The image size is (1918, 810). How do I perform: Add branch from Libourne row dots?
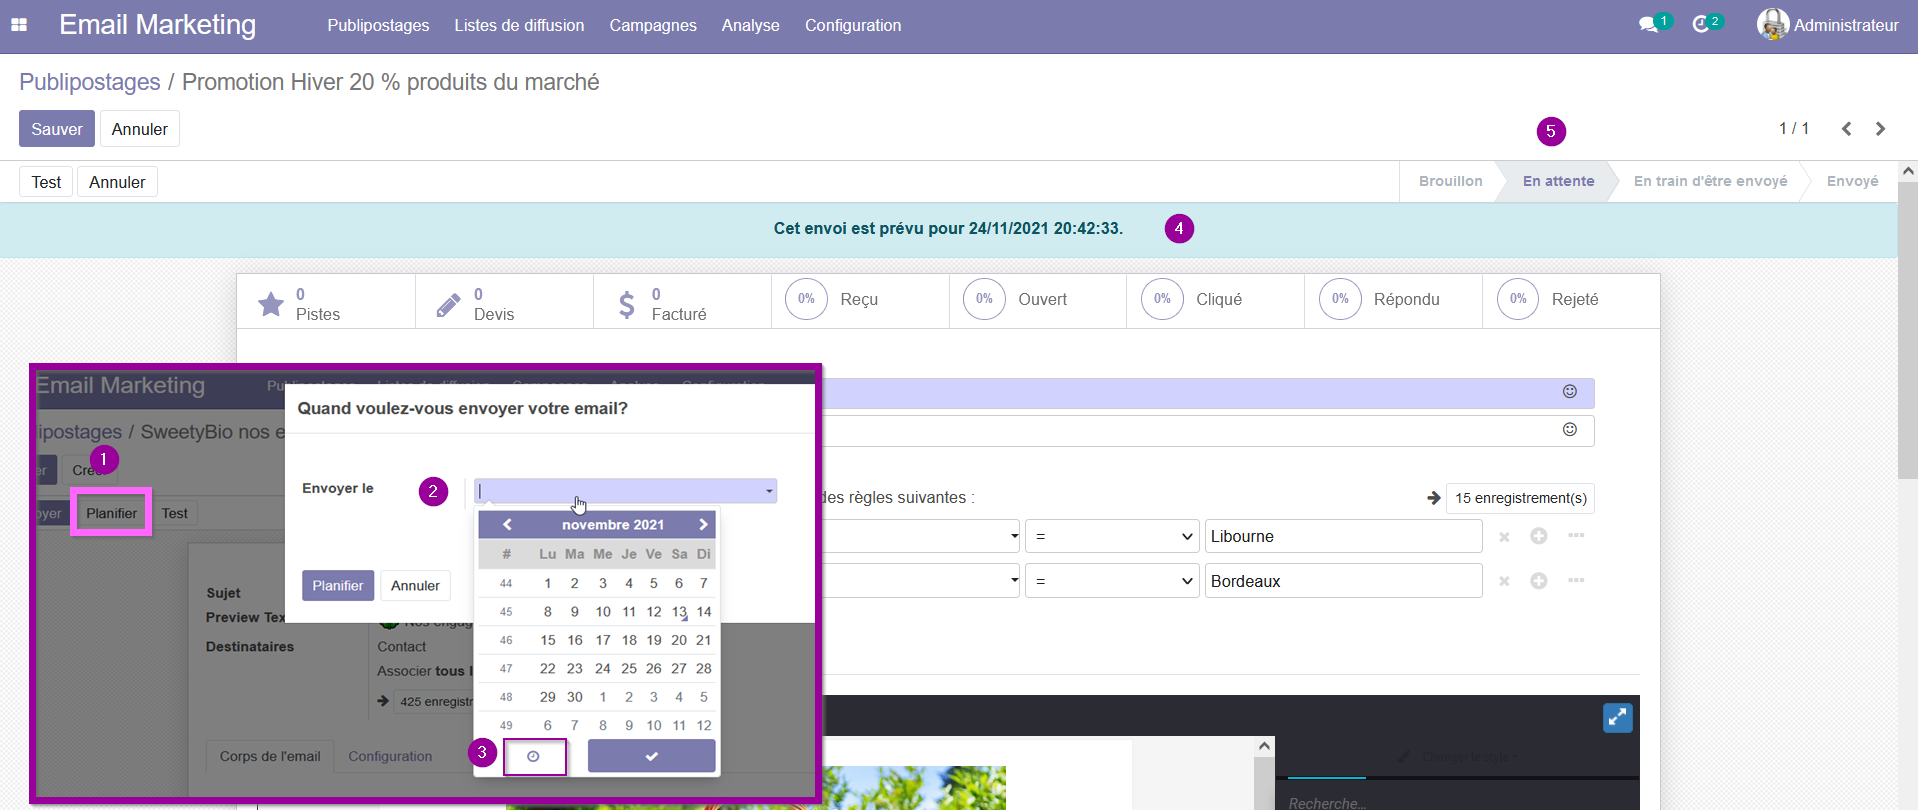1576,536
